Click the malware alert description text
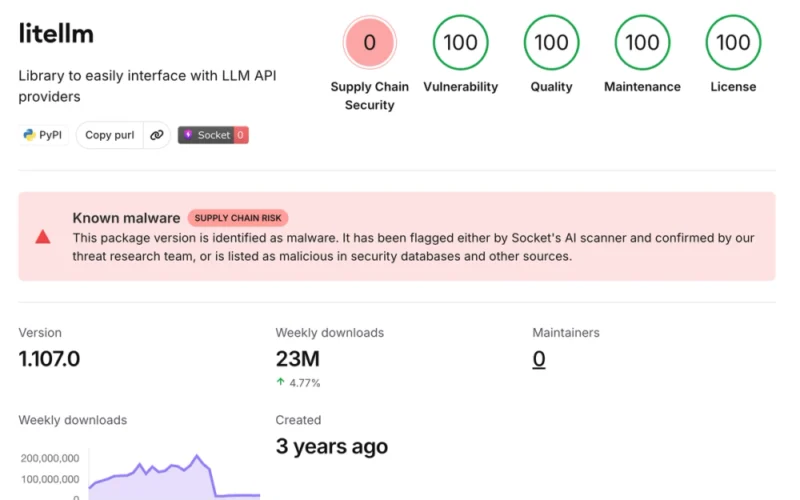This screenshot has height=500, width=800. (413, 247)
